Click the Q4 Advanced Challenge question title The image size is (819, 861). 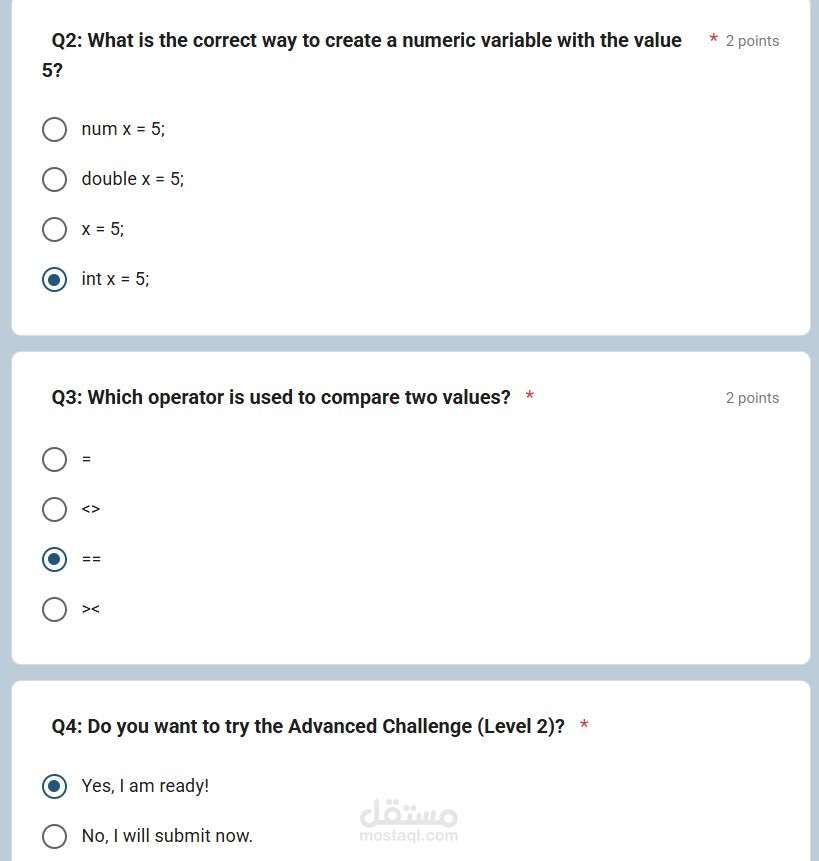(x=308, y=726)
